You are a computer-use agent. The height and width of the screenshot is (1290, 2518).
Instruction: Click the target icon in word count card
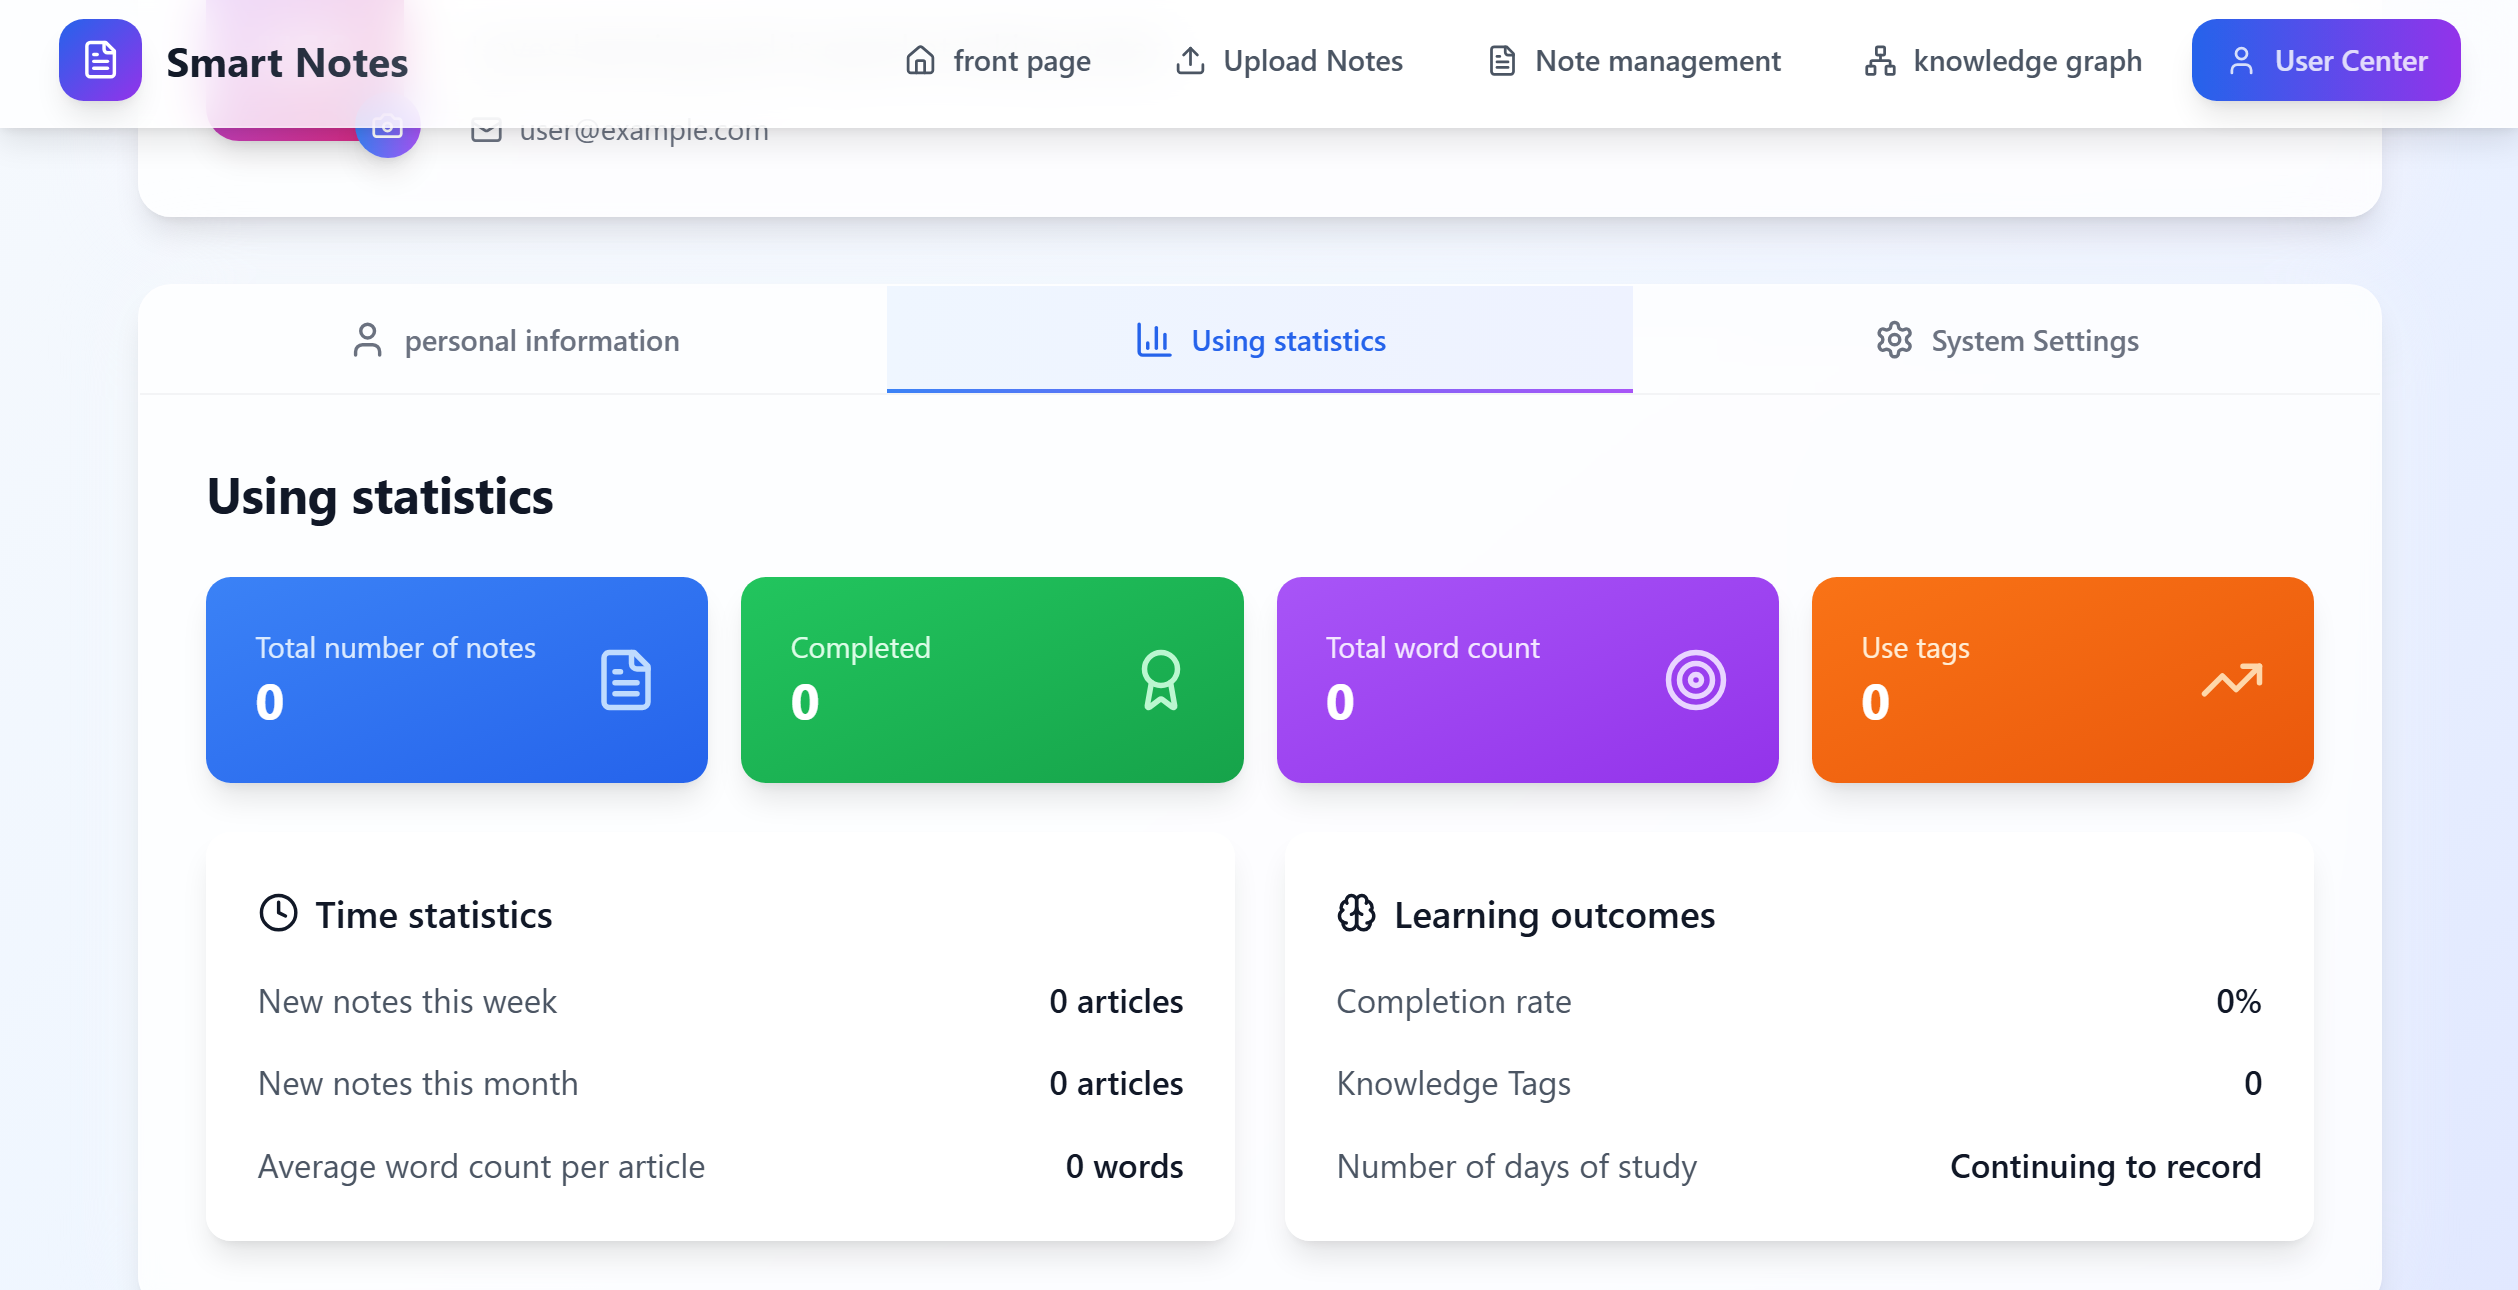coord(1695,680)
